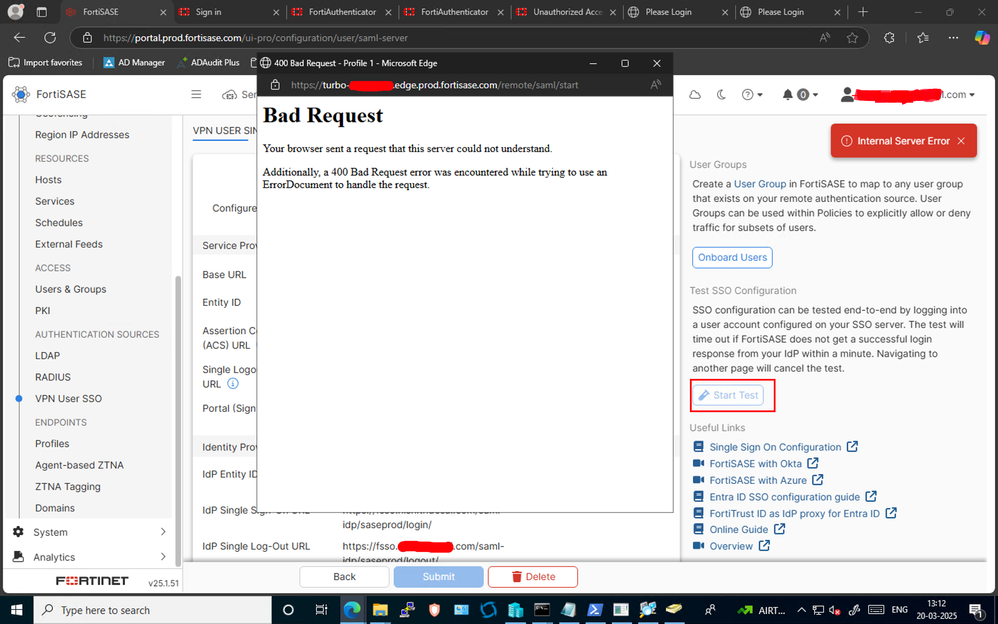Open FortiTrust ID as IdP proxy link
998x624 pixels.
[794, 513]
